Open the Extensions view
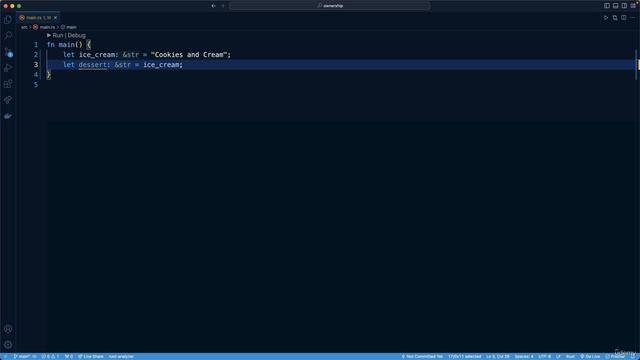The width and height of the screenshot is (640, 360). [8, 84]
